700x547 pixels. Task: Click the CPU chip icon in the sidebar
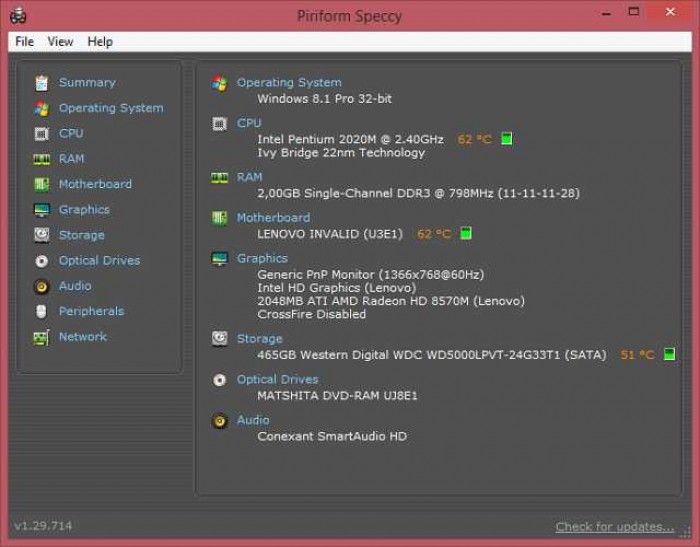point(42,134)
